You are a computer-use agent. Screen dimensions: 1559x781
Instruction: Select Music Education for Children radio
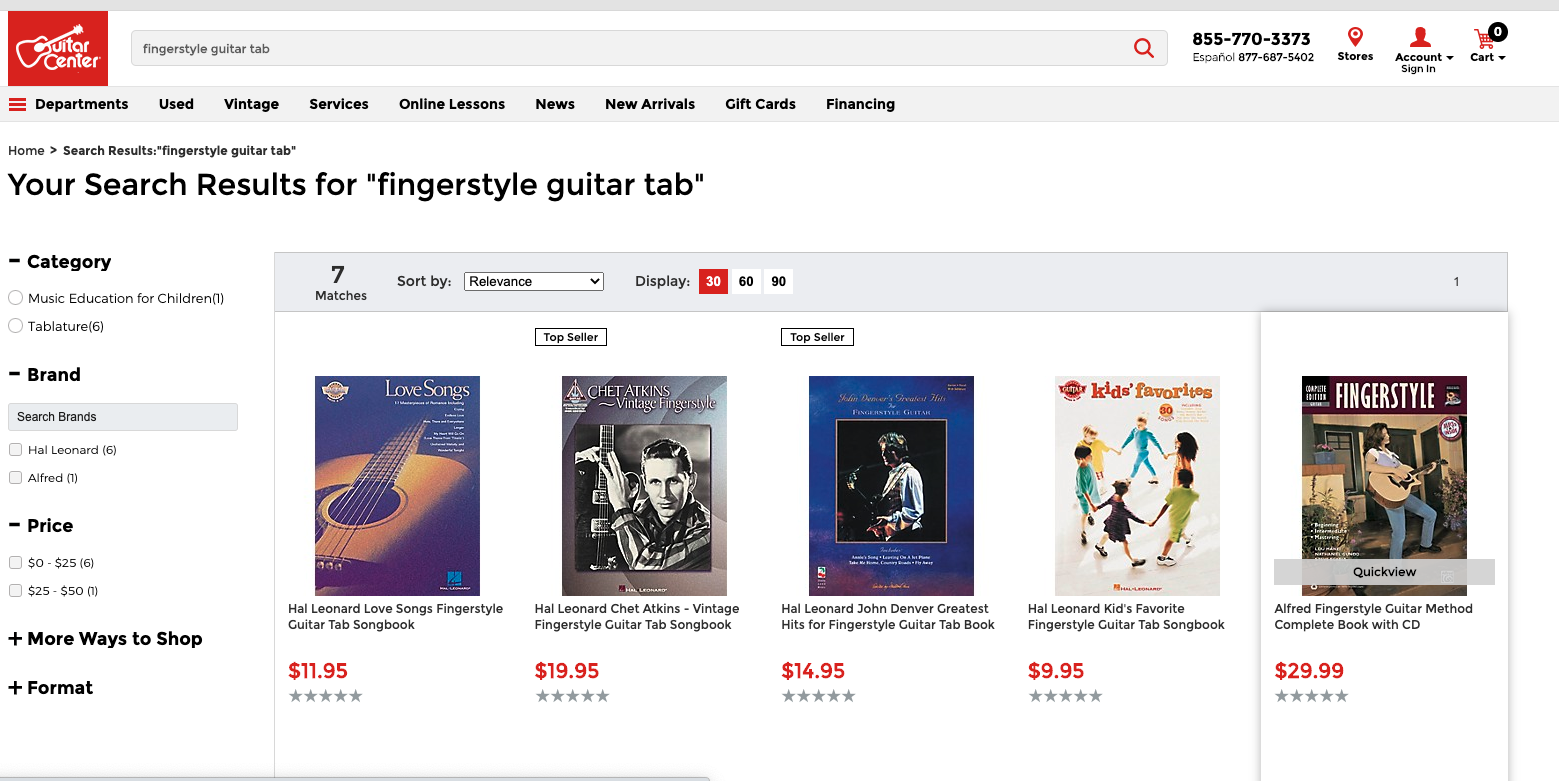tap(15, 298)
